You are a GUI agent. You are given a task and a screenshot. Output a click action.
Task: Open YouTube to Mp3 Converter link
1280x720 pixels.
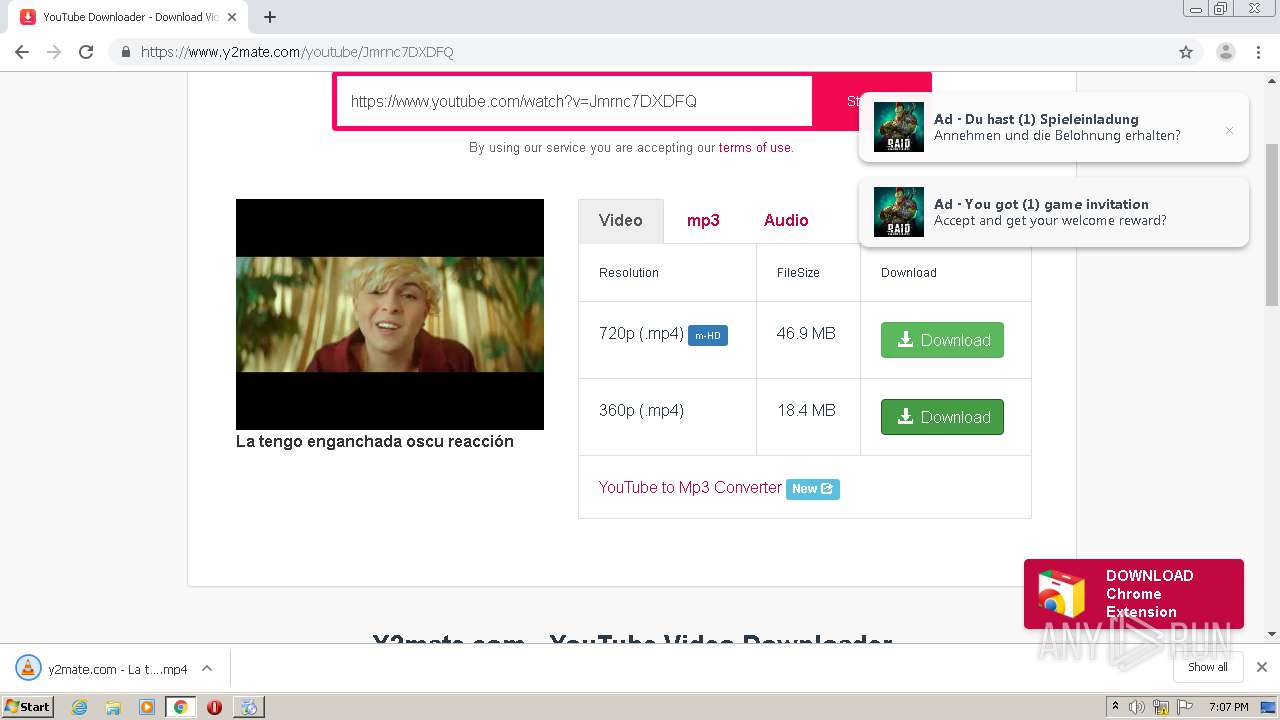[690, 488]
